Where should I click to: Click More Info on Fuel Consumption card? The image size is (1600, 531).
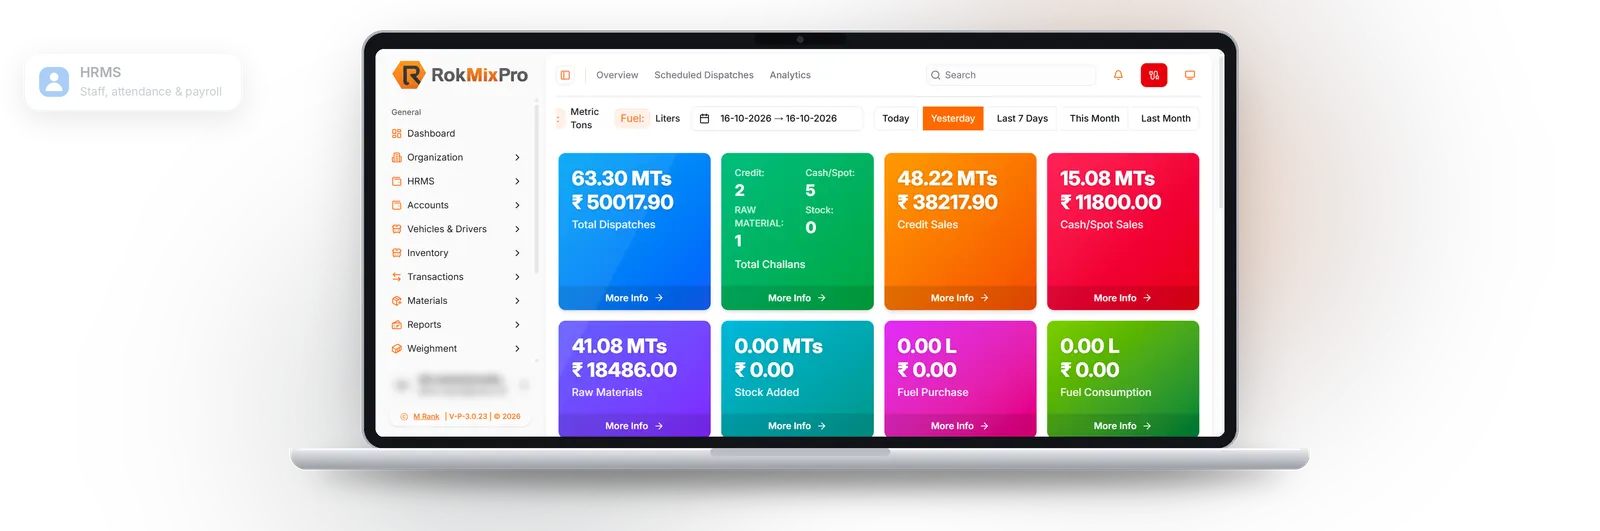pos(1123,426)
